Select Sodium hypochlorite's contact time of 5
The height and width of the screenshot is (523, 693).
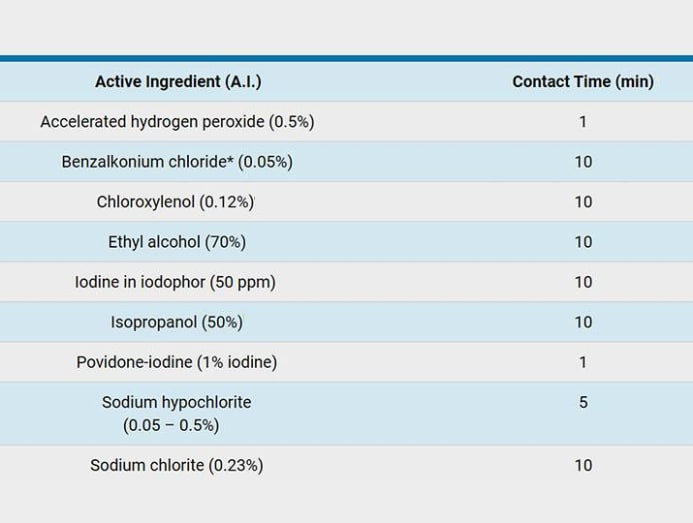tap(583, 403)
